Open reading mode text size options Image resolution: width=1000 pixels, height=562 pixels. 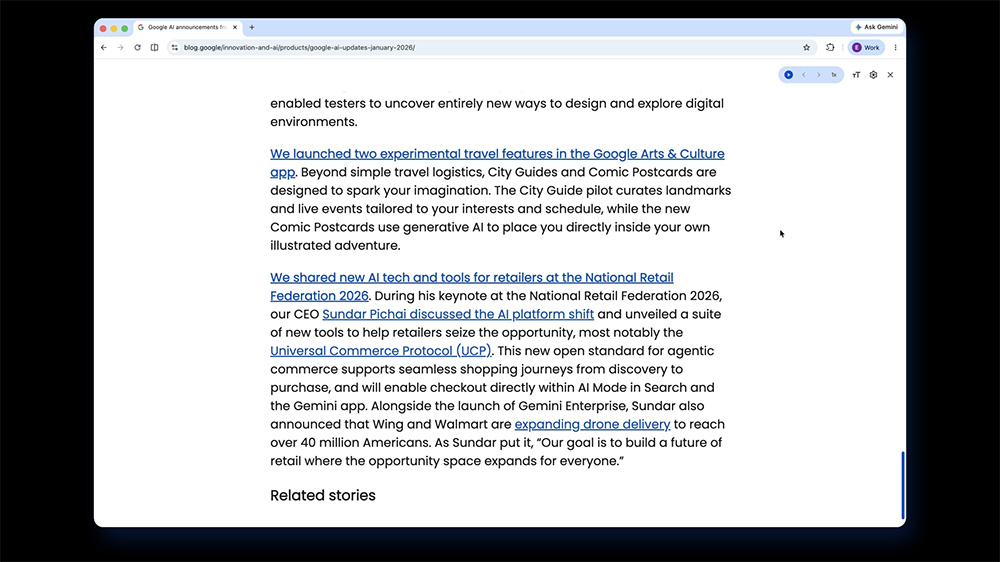(856, 75)
